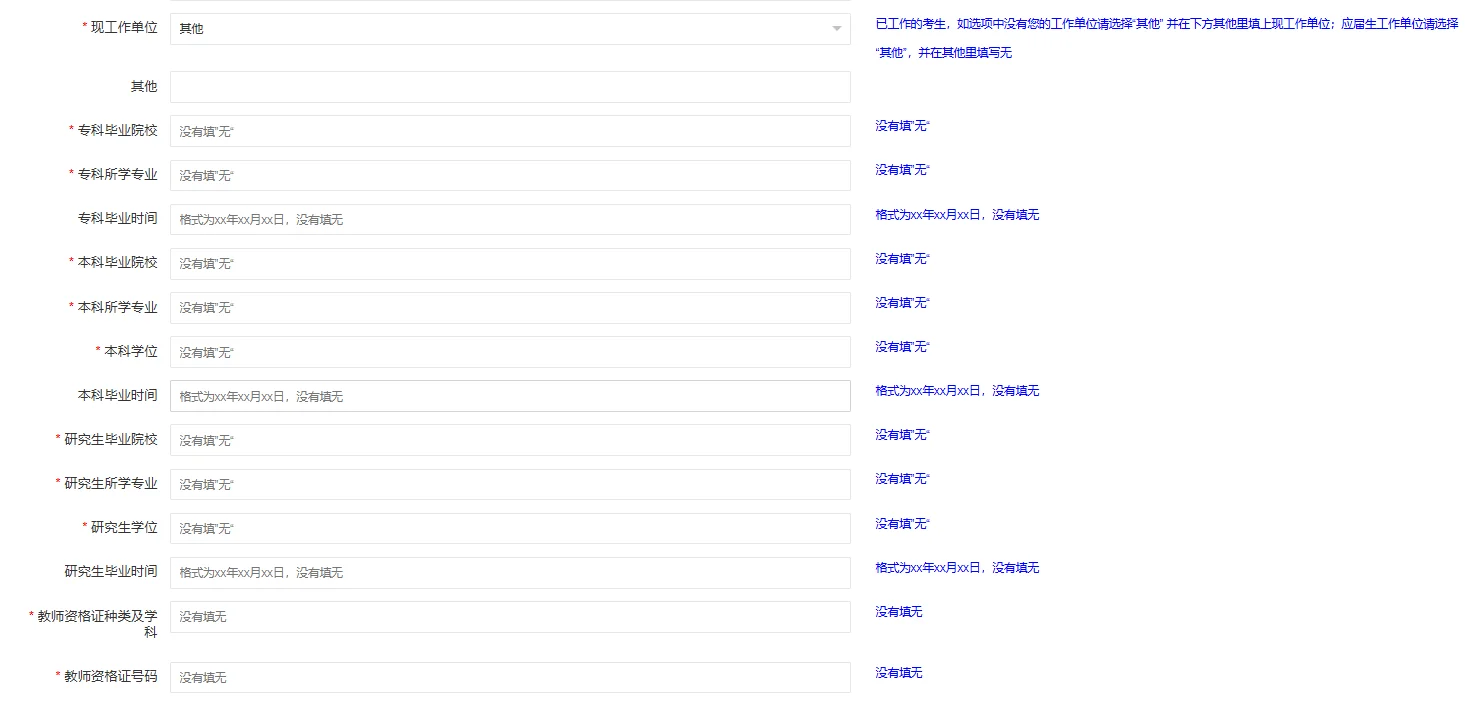This screenshot has width=1474, height=701.
Task: Select the 研究生毕业院校 input box
Action: click(509, 439)
